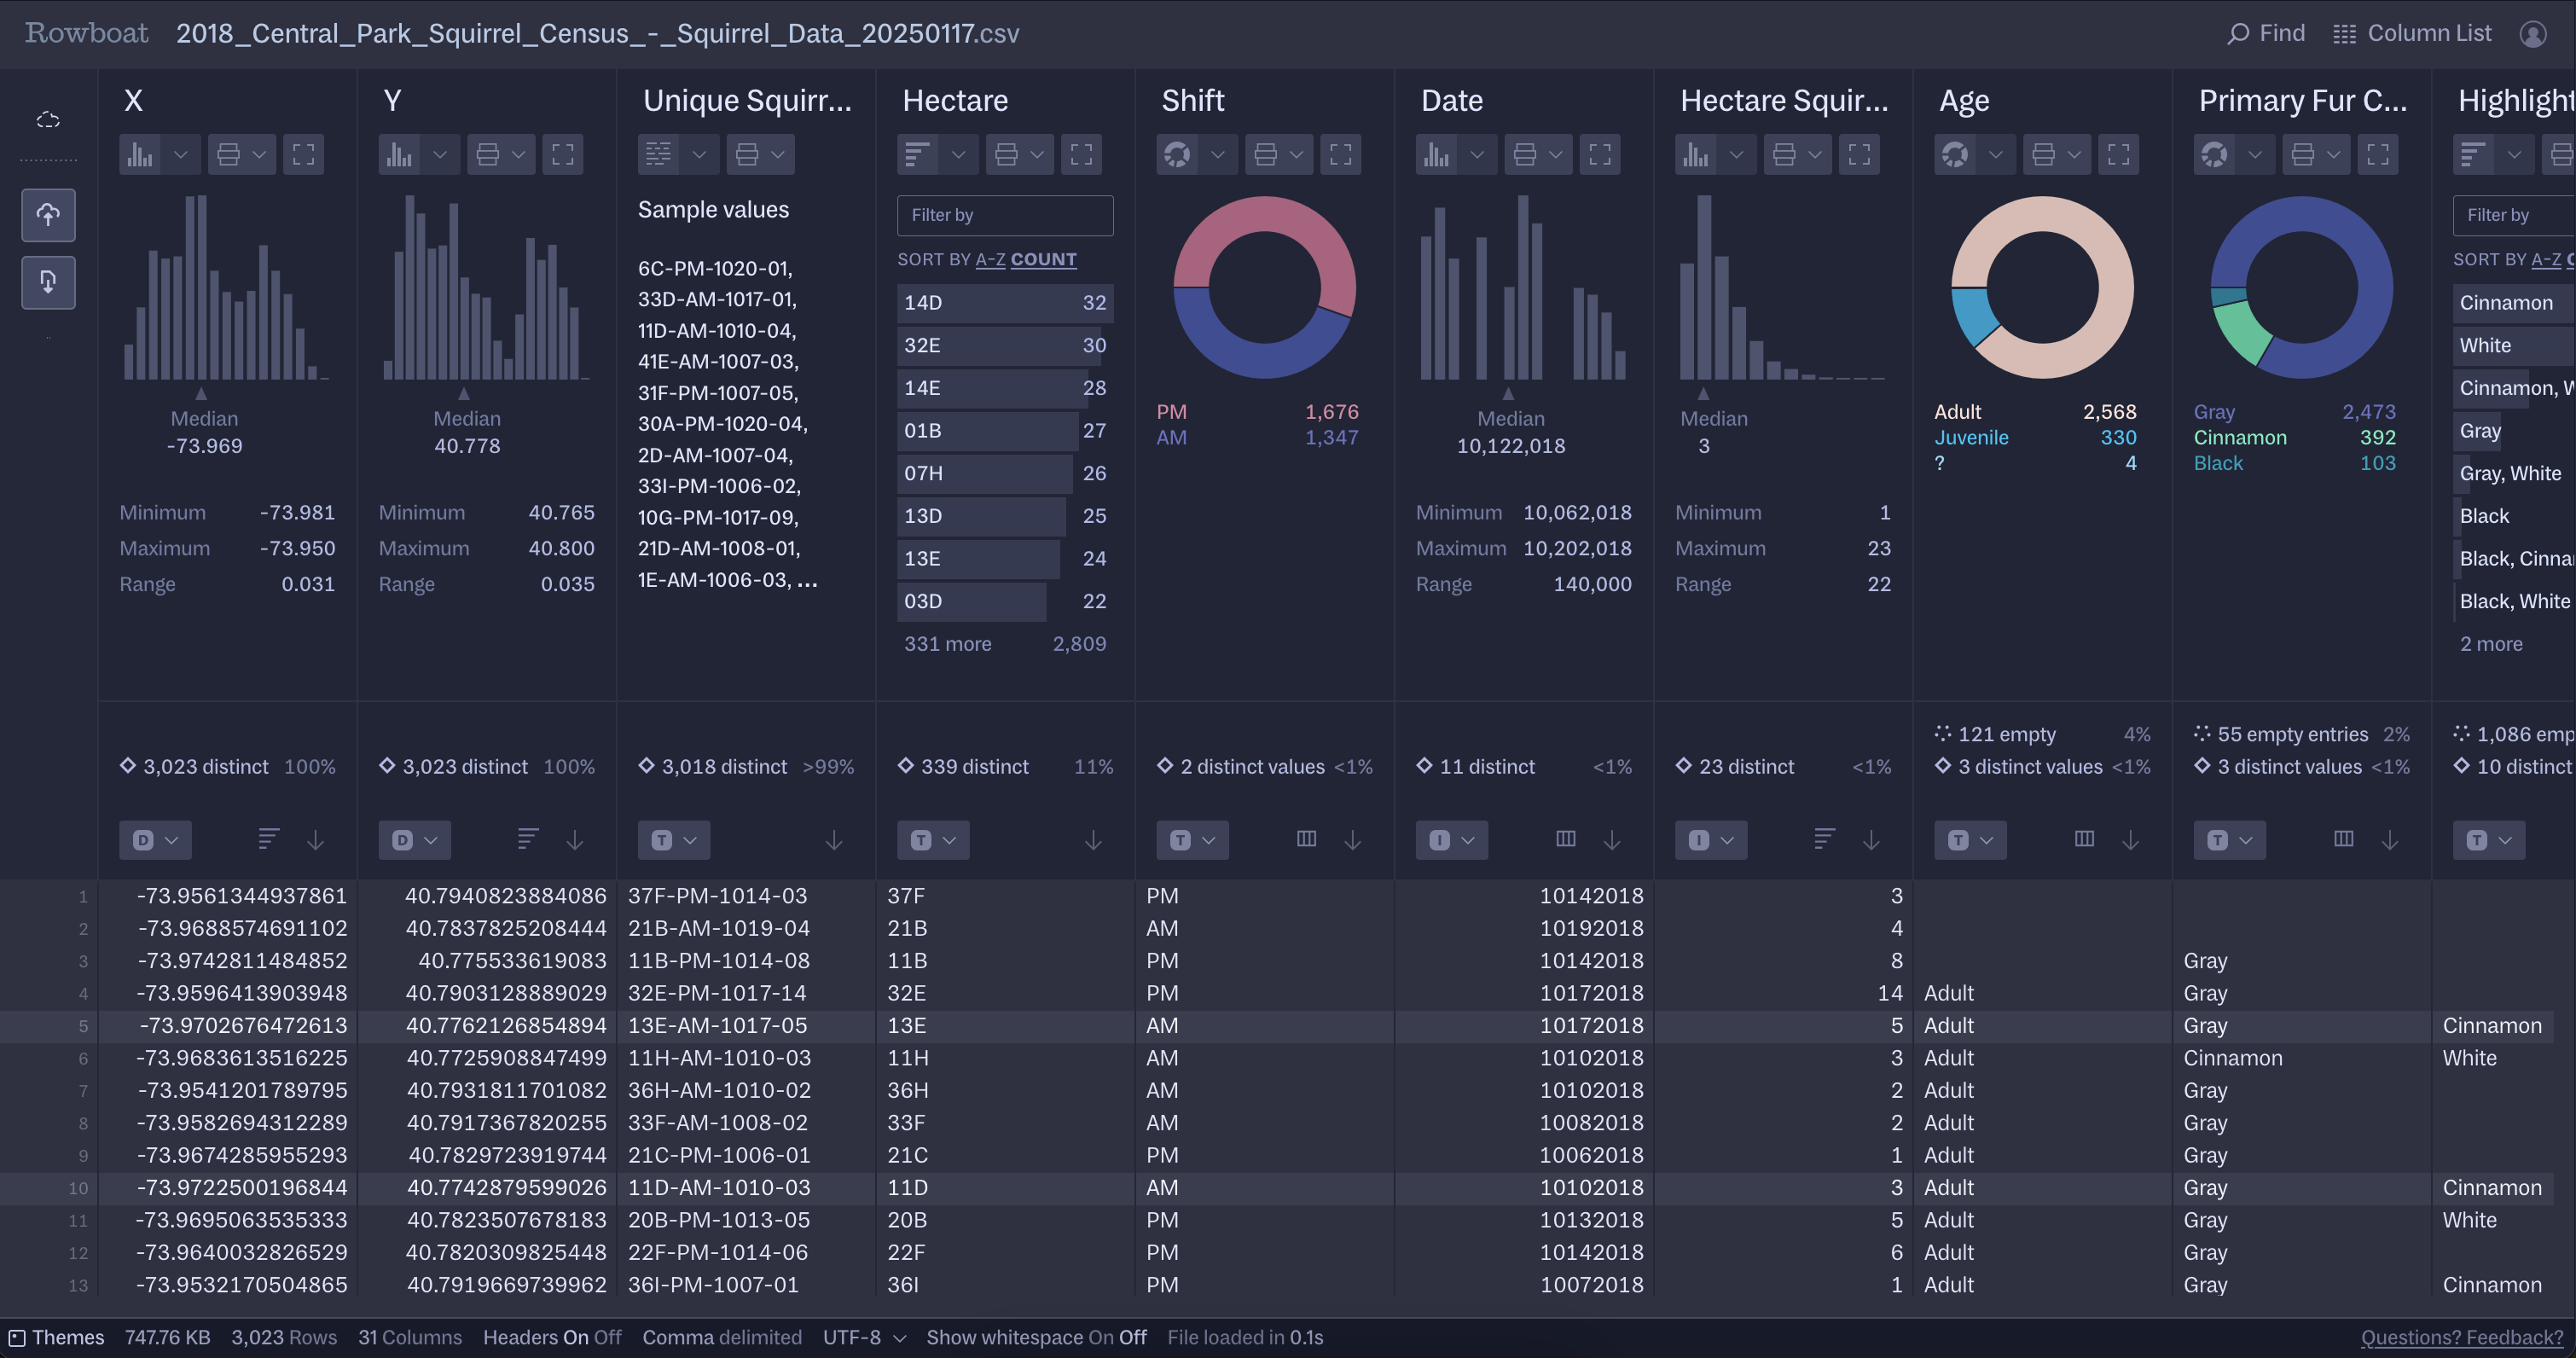Click Comma delimited in status bar
This screenshot has height=1358, width=2576.
722,1337
